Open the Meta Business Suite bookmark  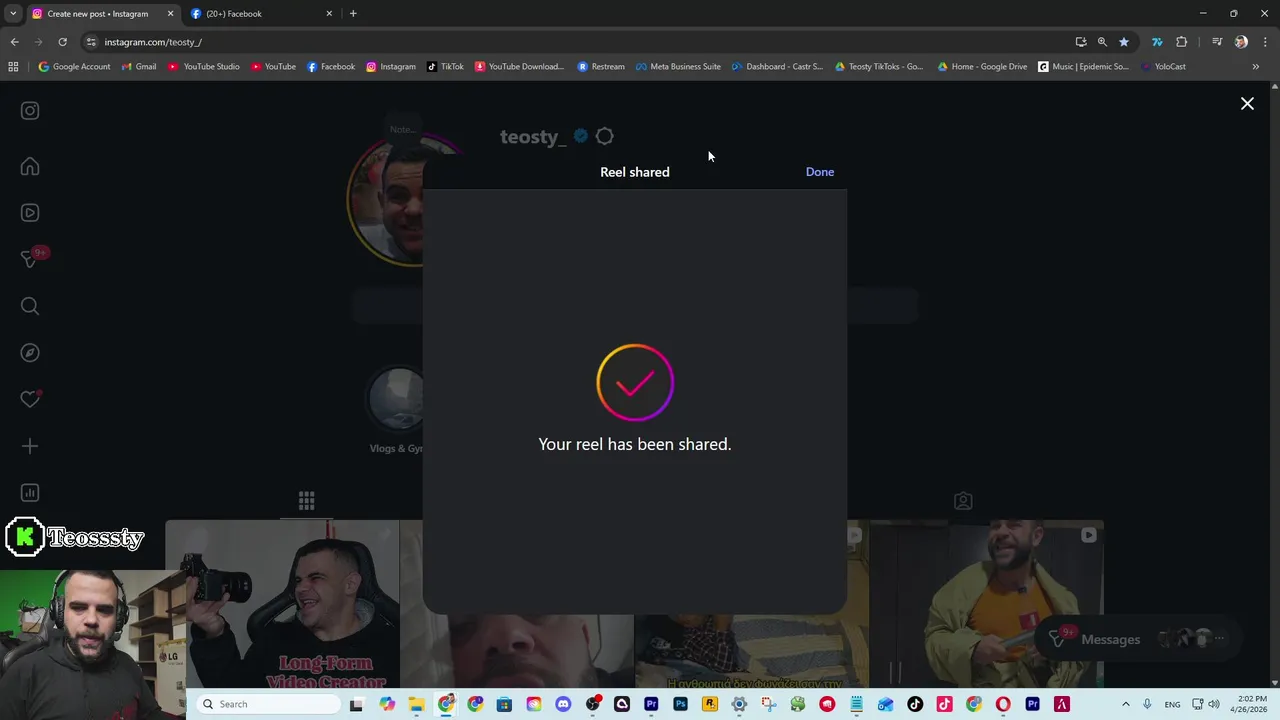click(x=677, y=67)
